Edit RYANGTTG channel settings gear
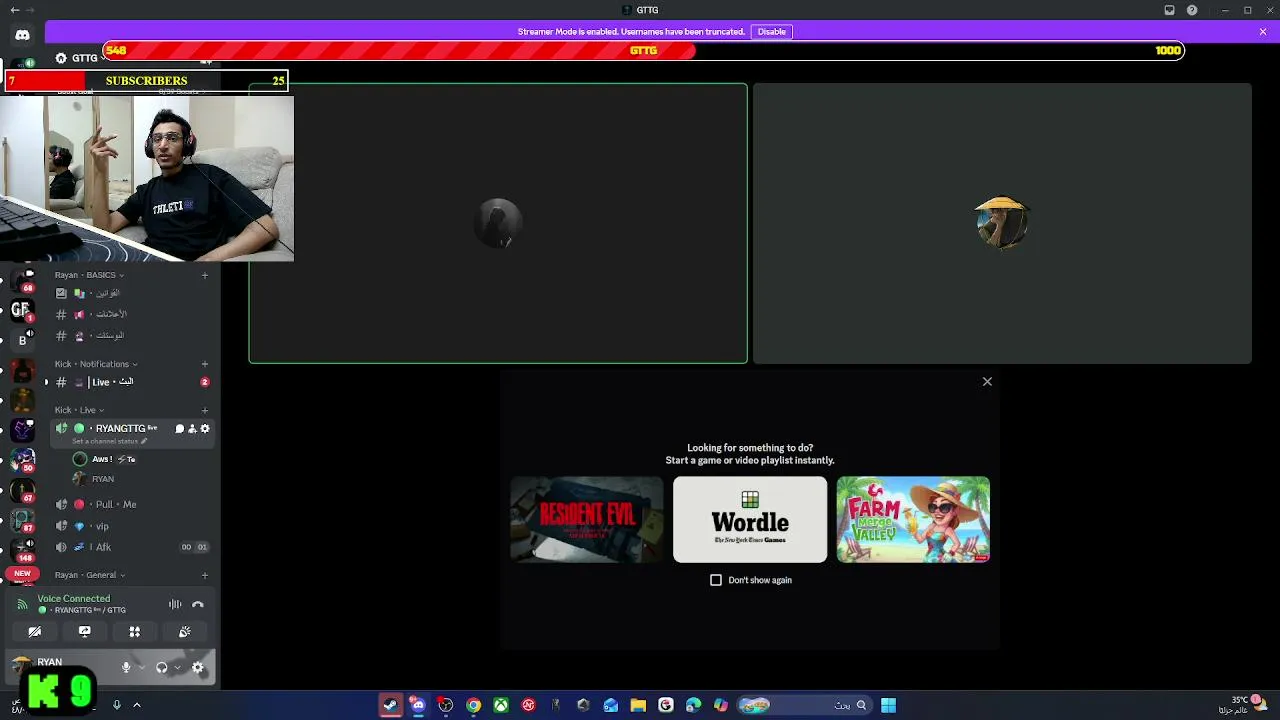This screenshot has width=1280, height=720. click(x=205, y=429)
